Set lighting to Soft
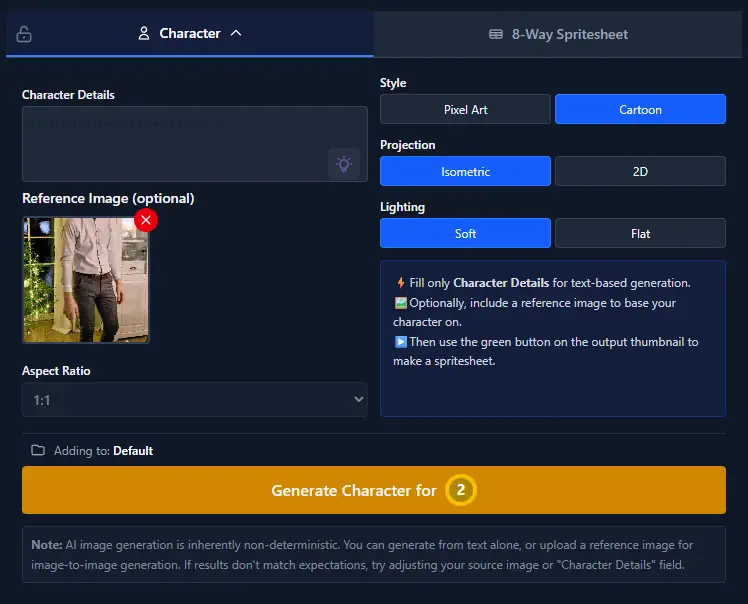 pos(465,234)
